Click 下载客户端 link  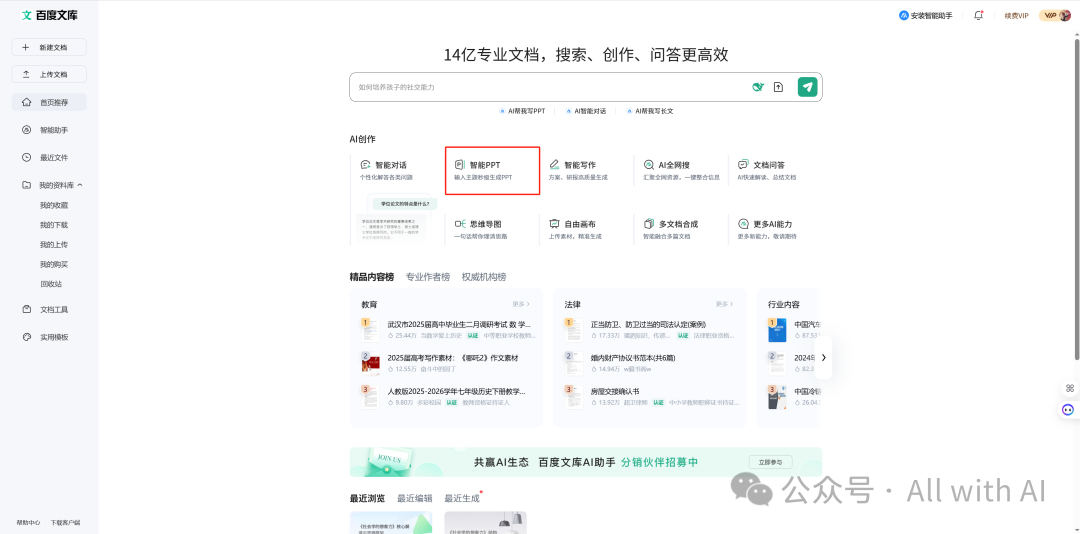pos(65,522)
